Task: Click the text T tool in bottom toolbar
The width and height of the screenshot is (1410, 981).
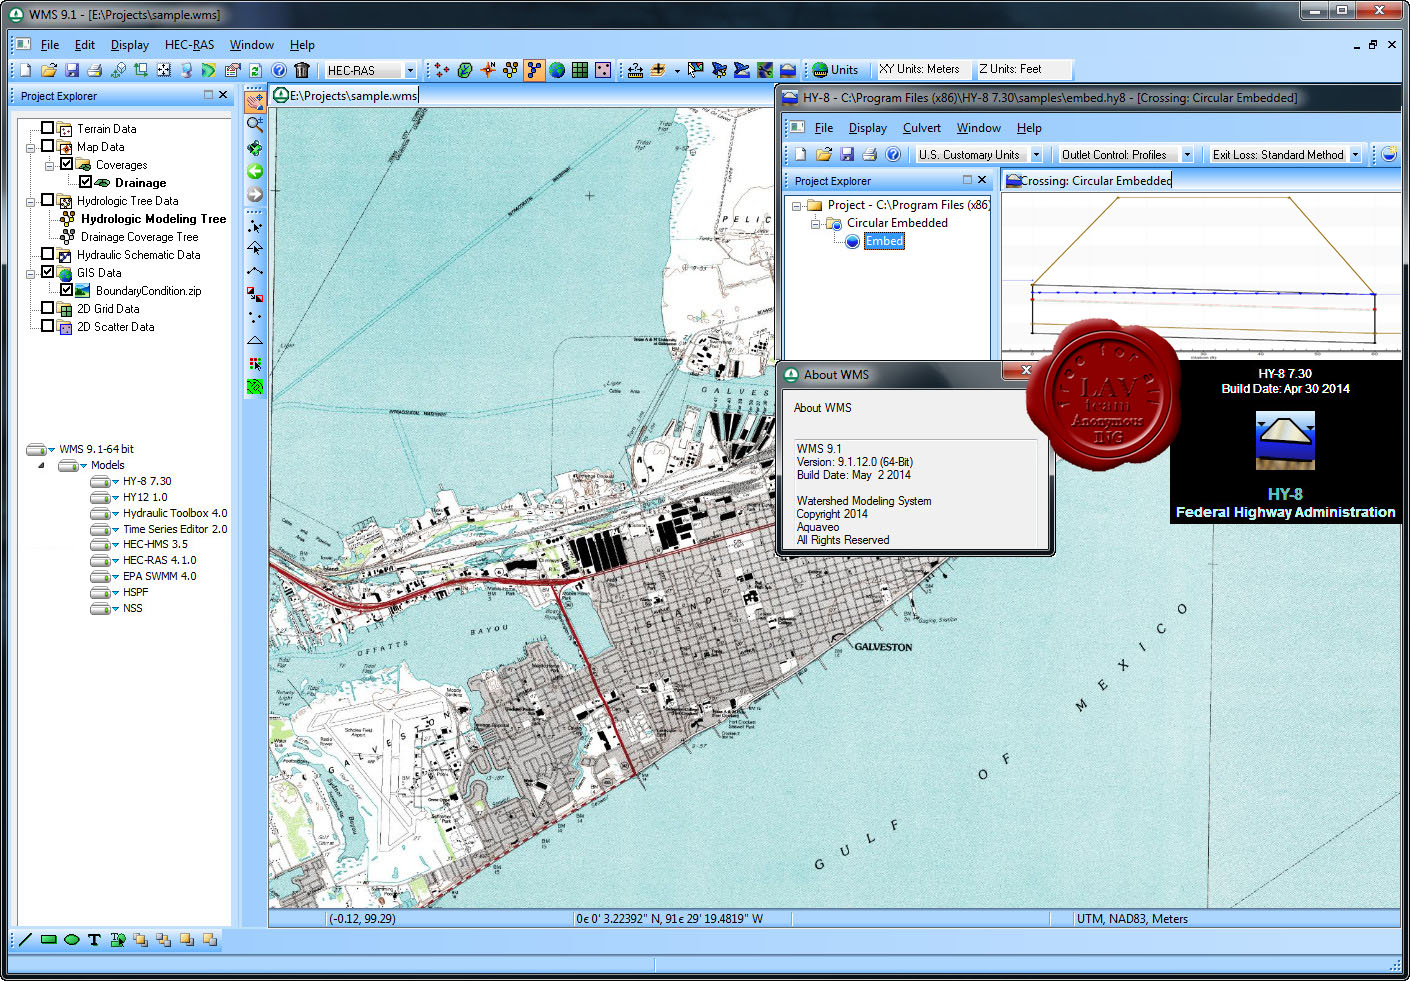Action: coord(94,940)
